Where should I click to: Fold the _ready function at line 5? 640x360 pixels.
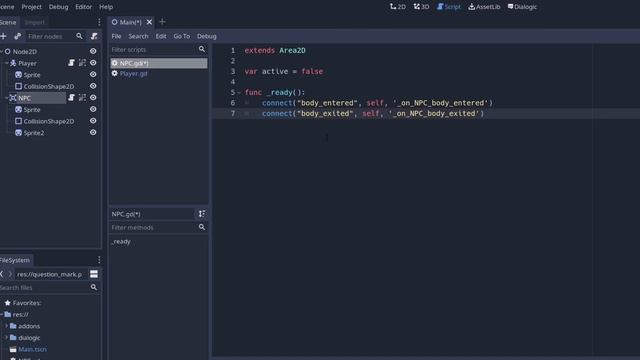click(239, 92)
